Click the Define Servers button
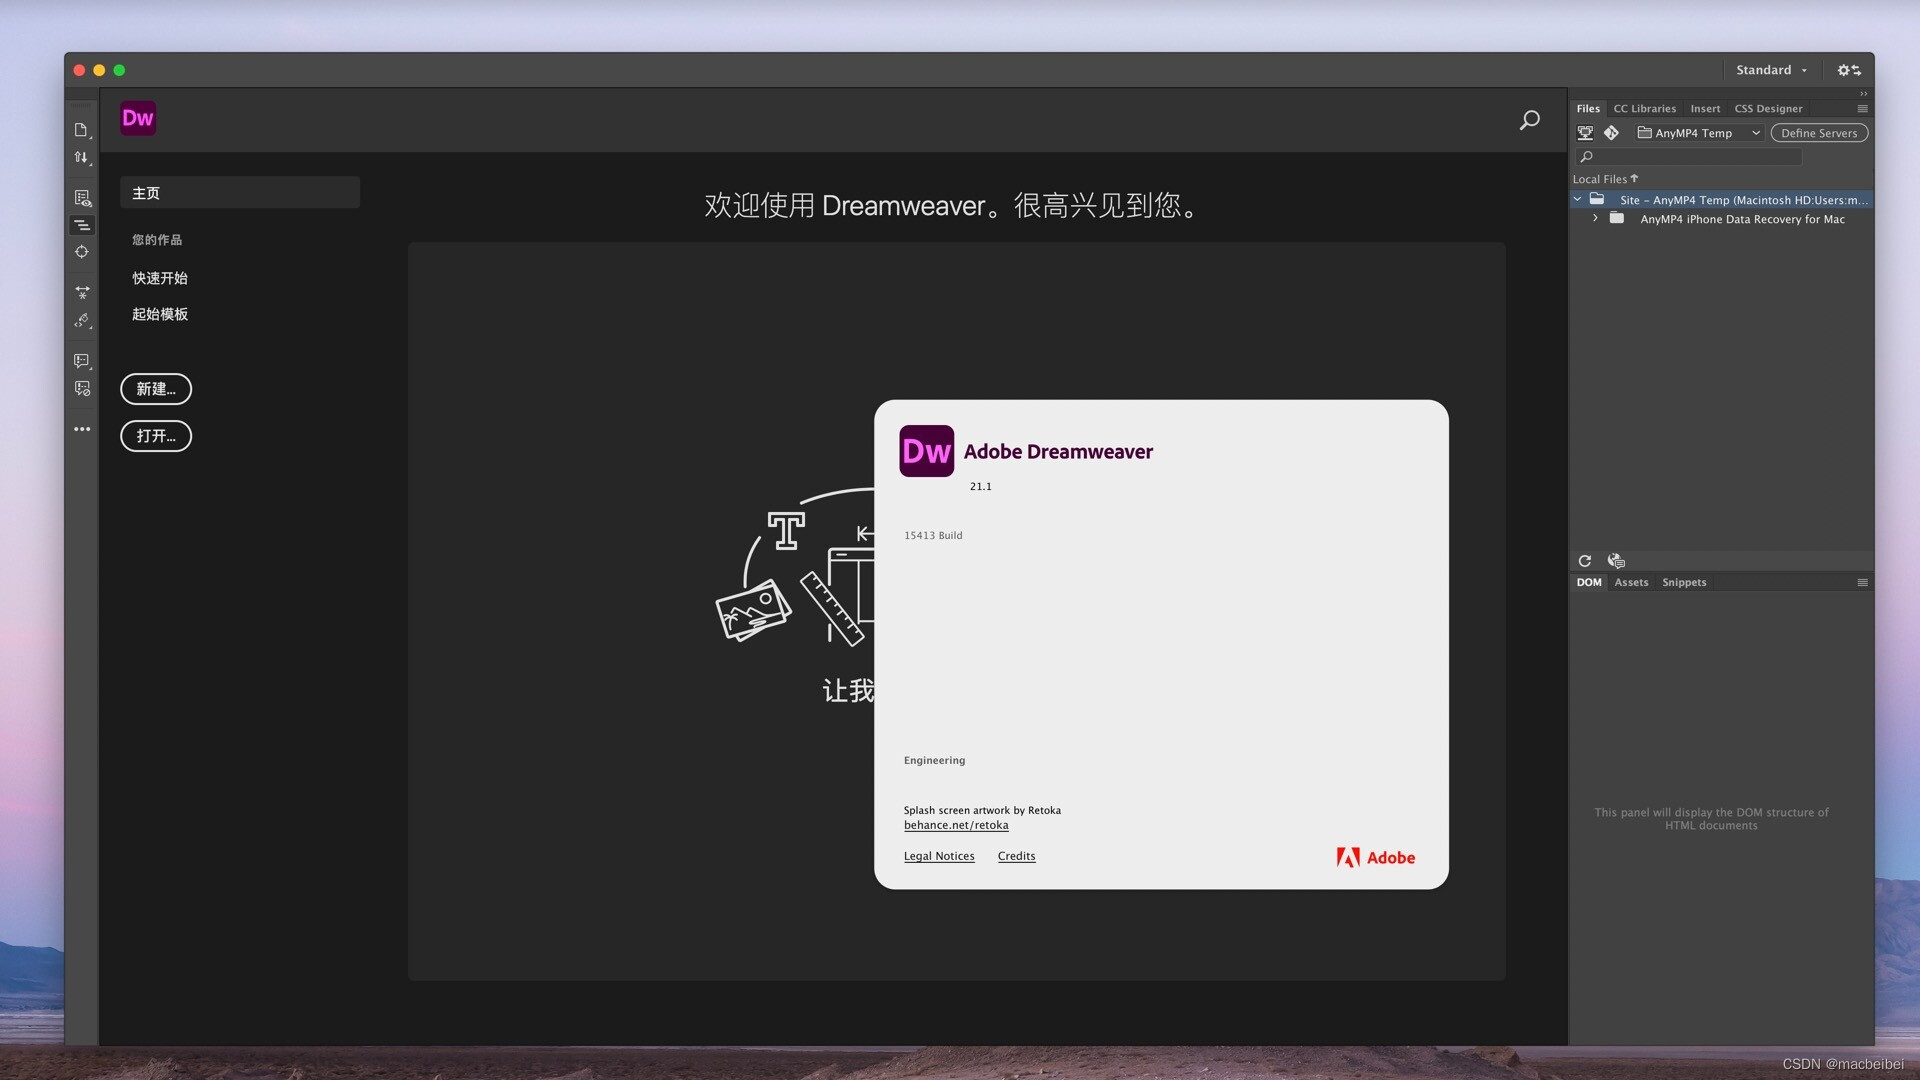The width and height of the screenshot is (1920, 1080). (x=1819, y=133)
